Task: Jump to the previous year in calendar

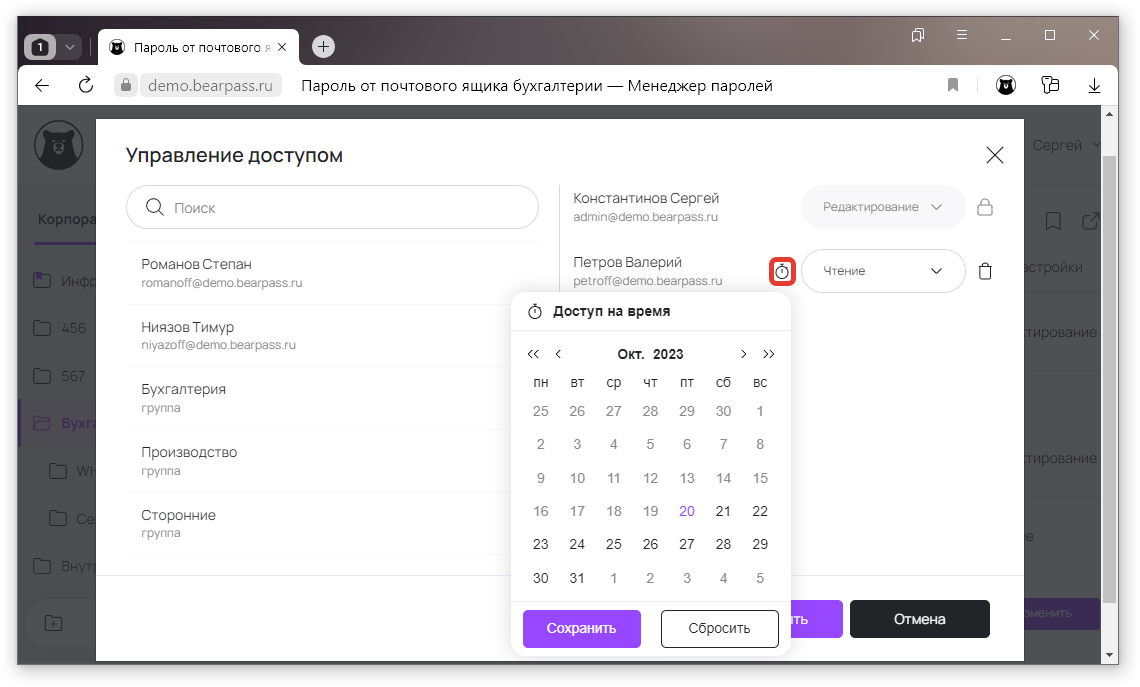Action: (533, 354)
